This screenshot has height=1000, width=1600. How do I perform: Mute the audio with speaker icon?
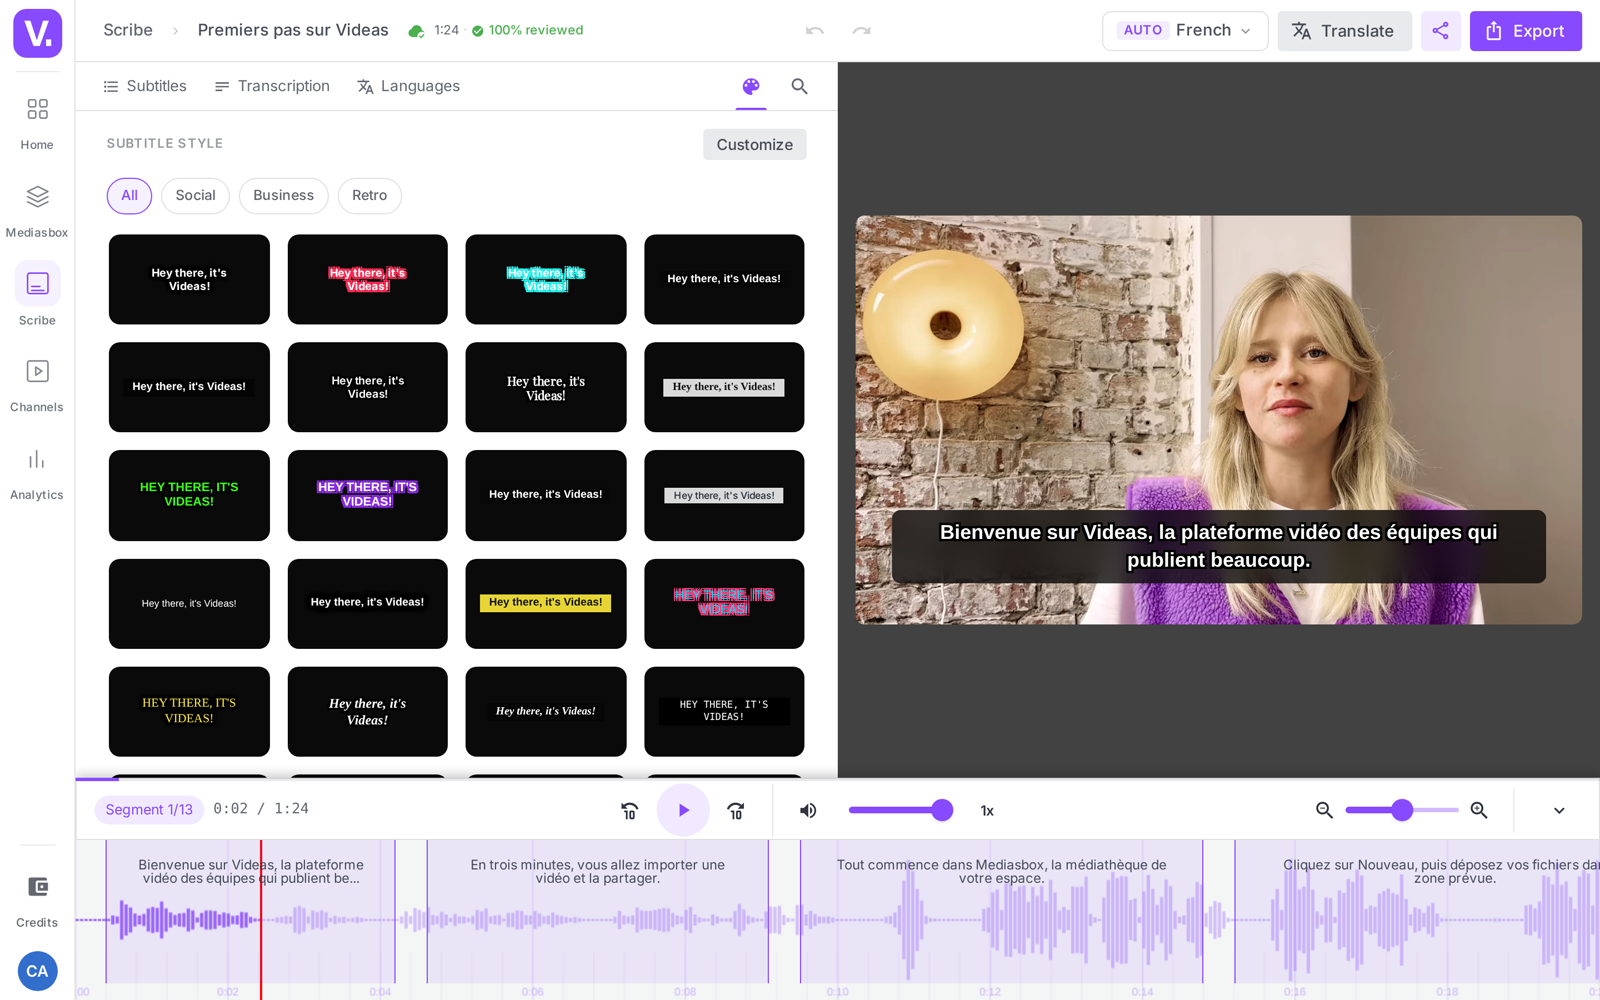point(808,810)
